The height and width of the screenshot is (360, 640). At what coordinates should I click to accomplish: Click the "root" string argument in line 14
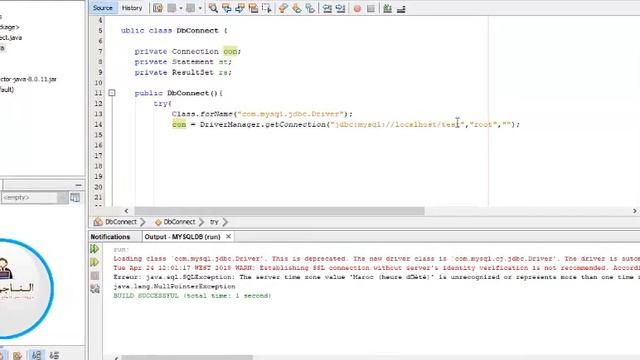tap(483, 124)
